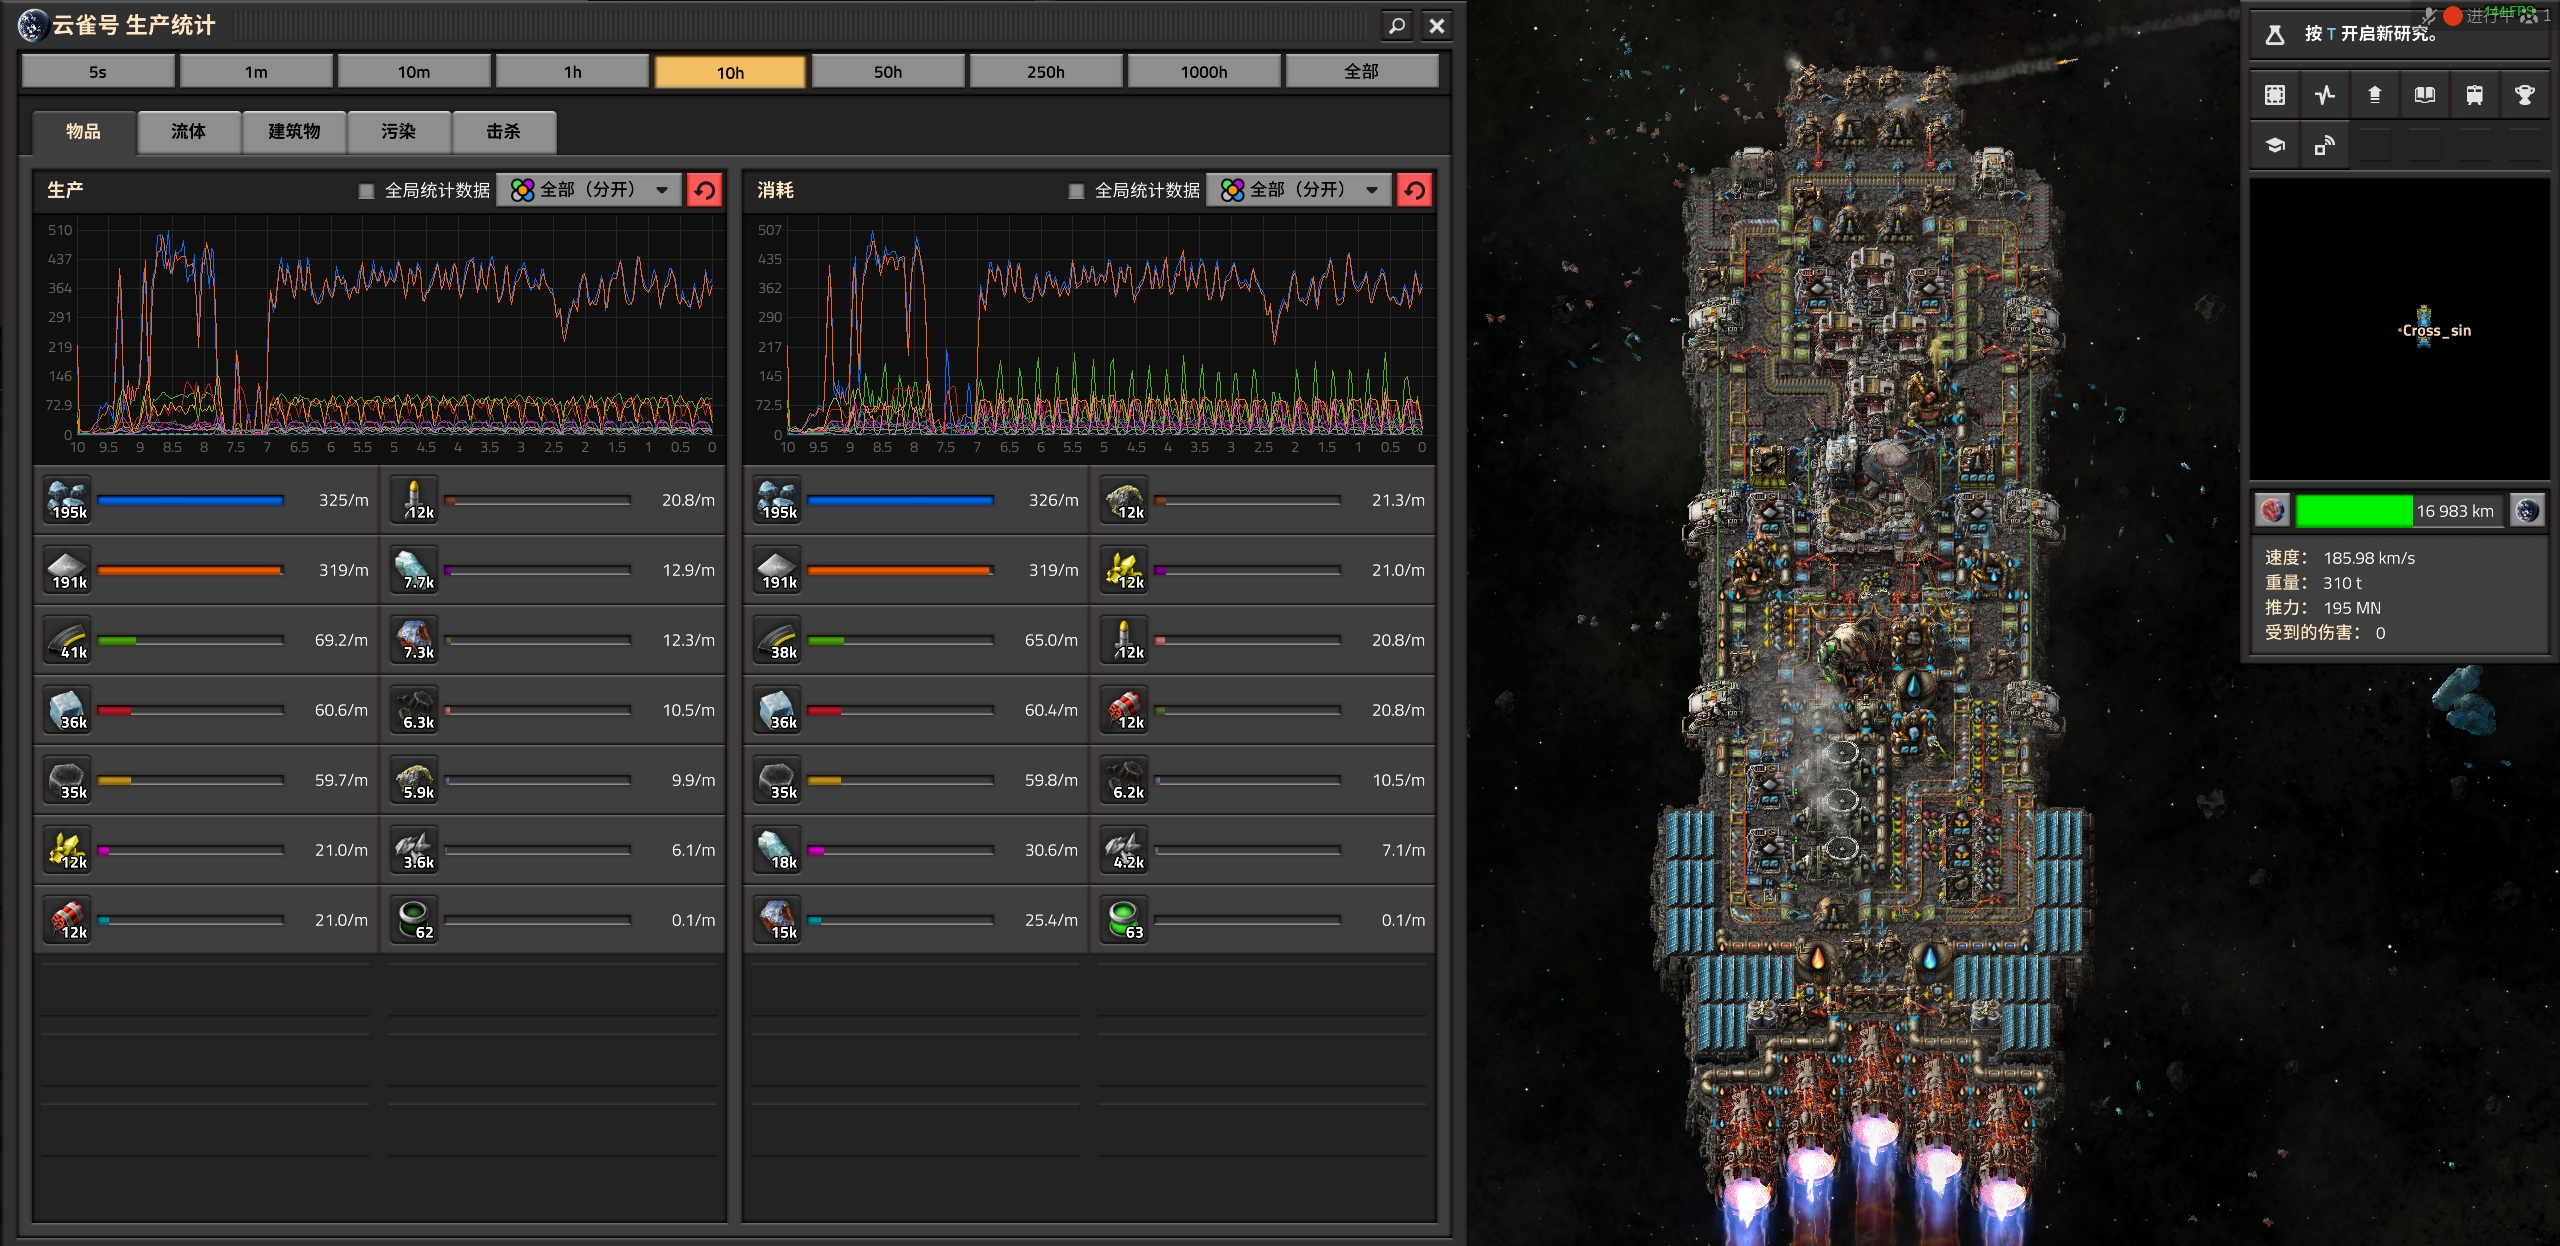This screenshot has height=1246, width=2560.
Task: Close the 云雀号 生产统计 window
Action: point(1437,26)
